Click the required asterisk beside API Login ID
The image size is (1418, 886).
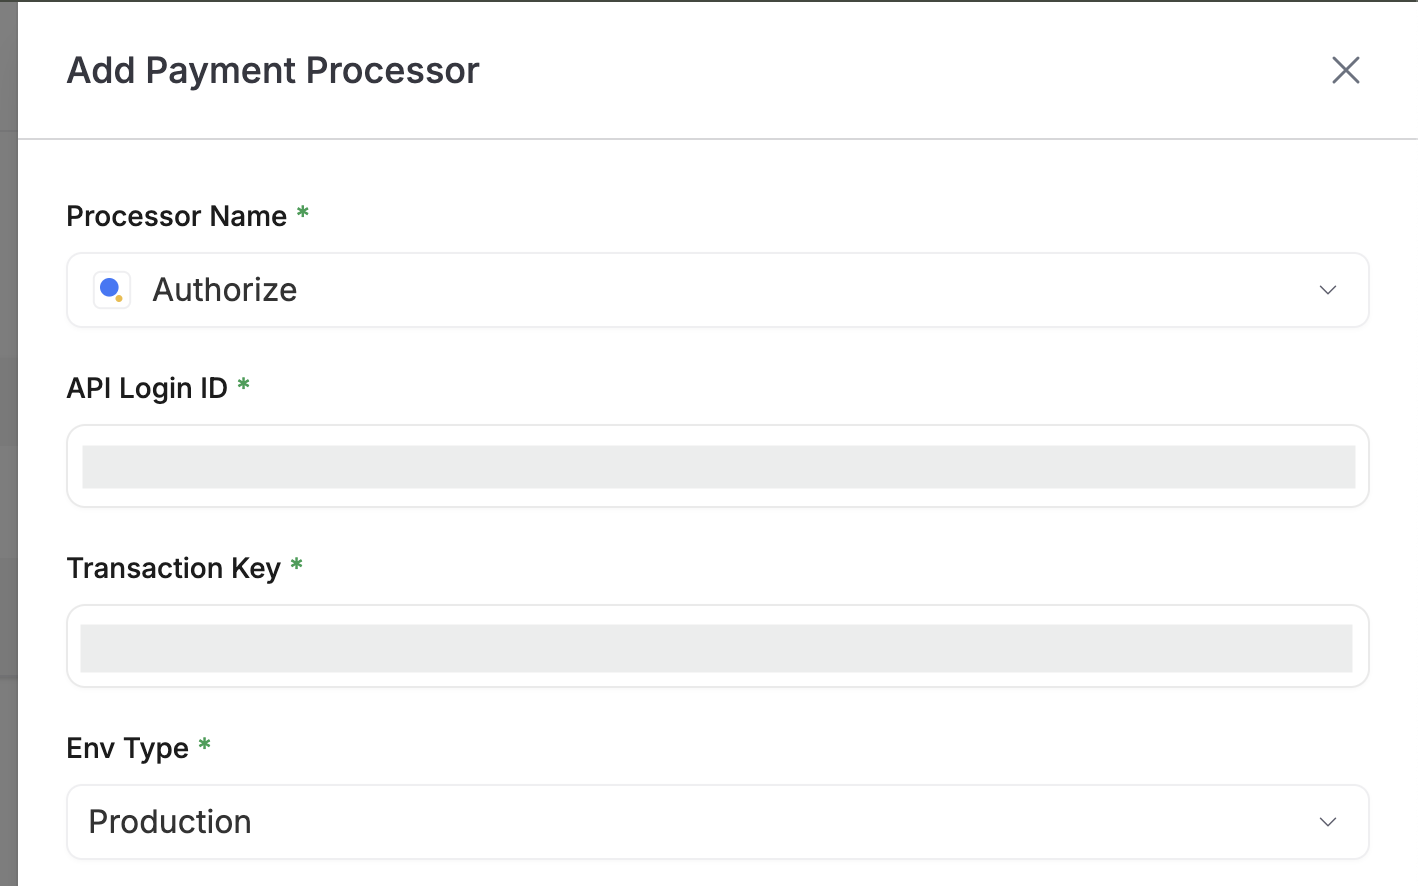[x=243, y=384]
